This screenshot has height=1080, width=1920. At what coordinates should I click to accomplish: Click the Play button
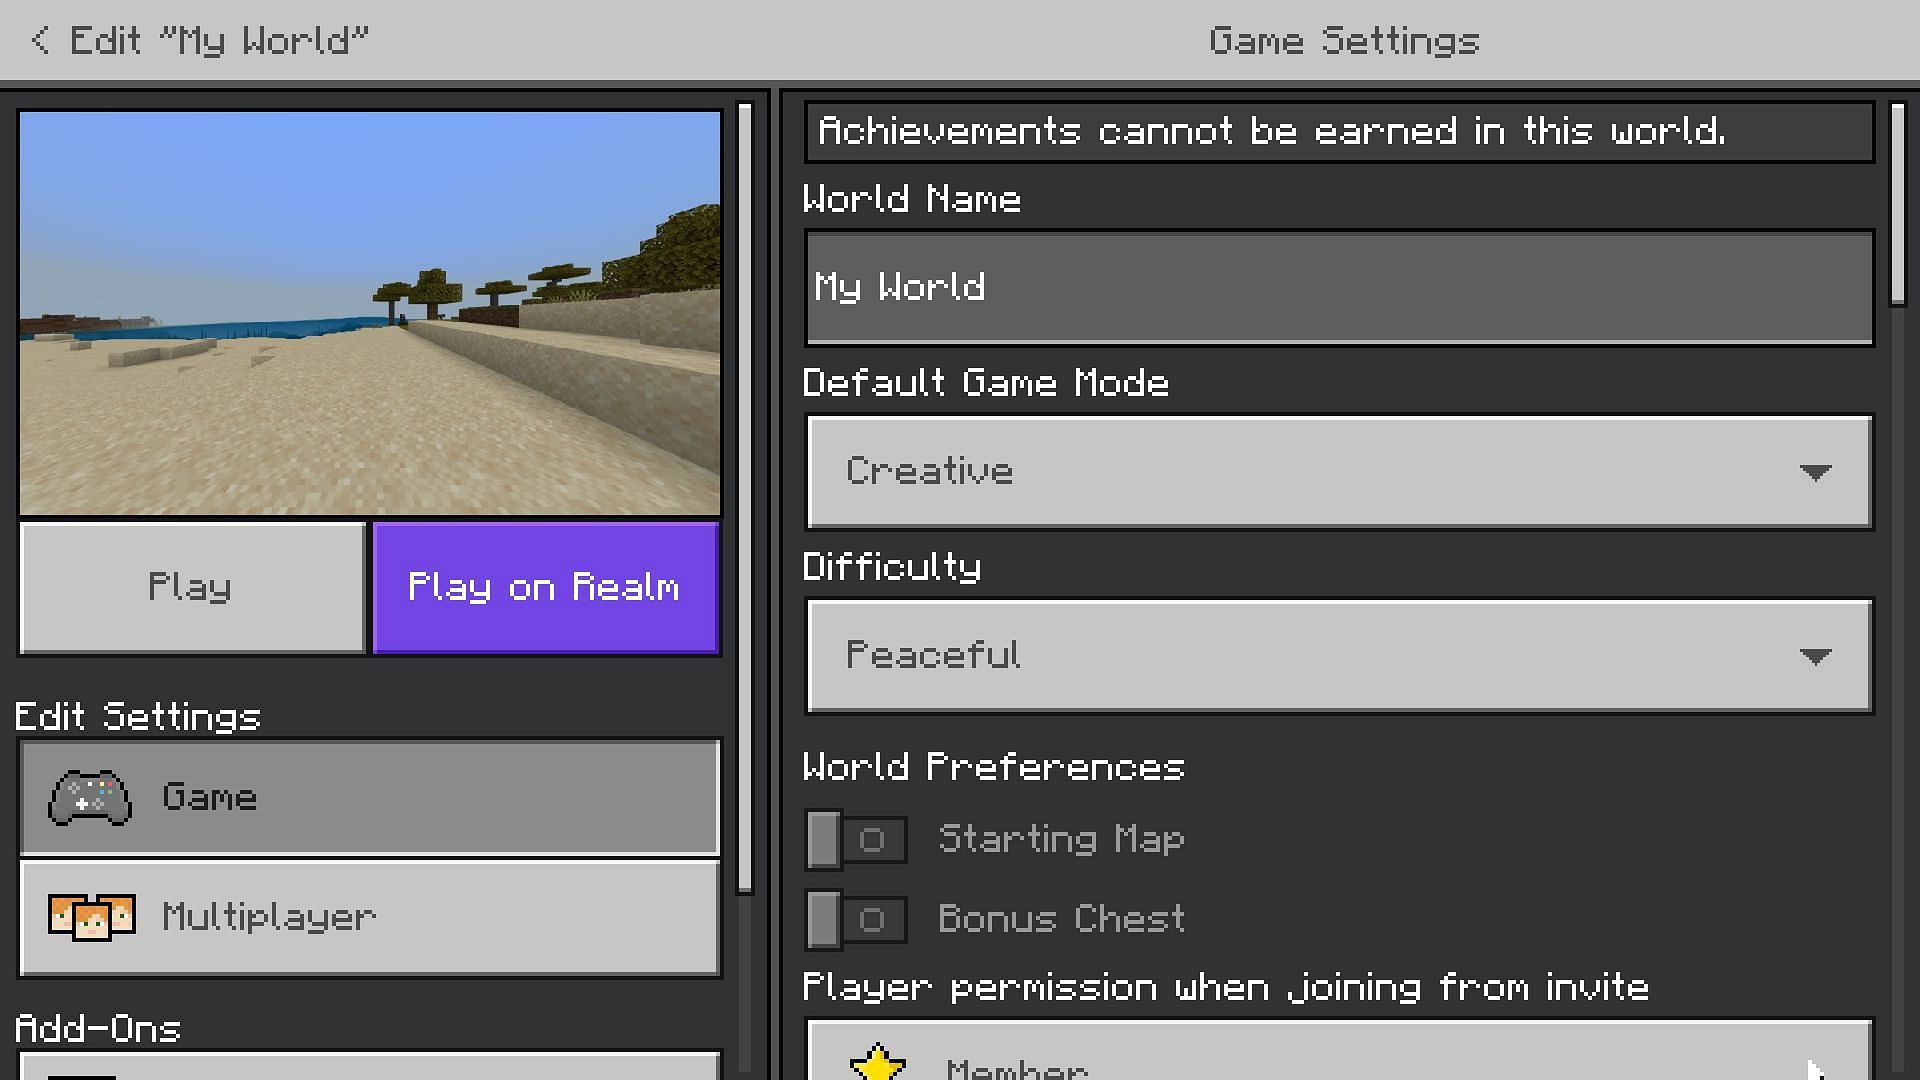click(x=192, y=587)
